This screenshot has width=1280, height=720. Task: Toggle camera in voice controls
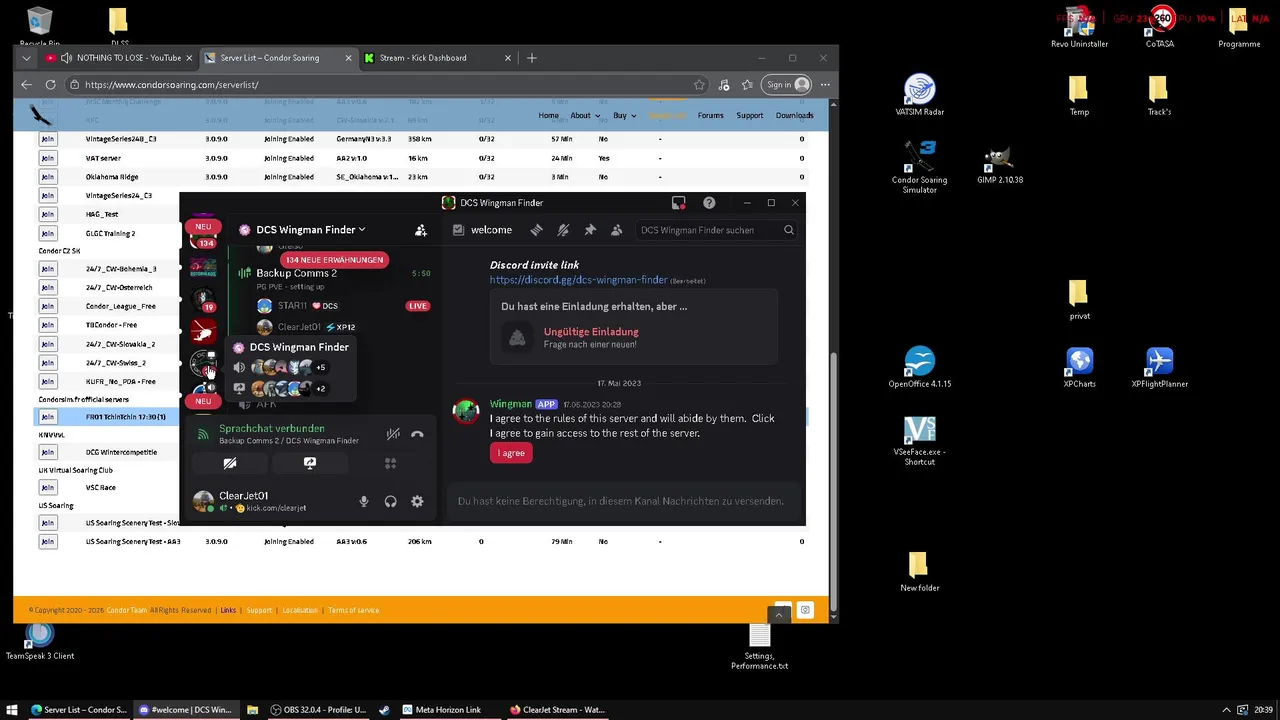tap(229, 463)
